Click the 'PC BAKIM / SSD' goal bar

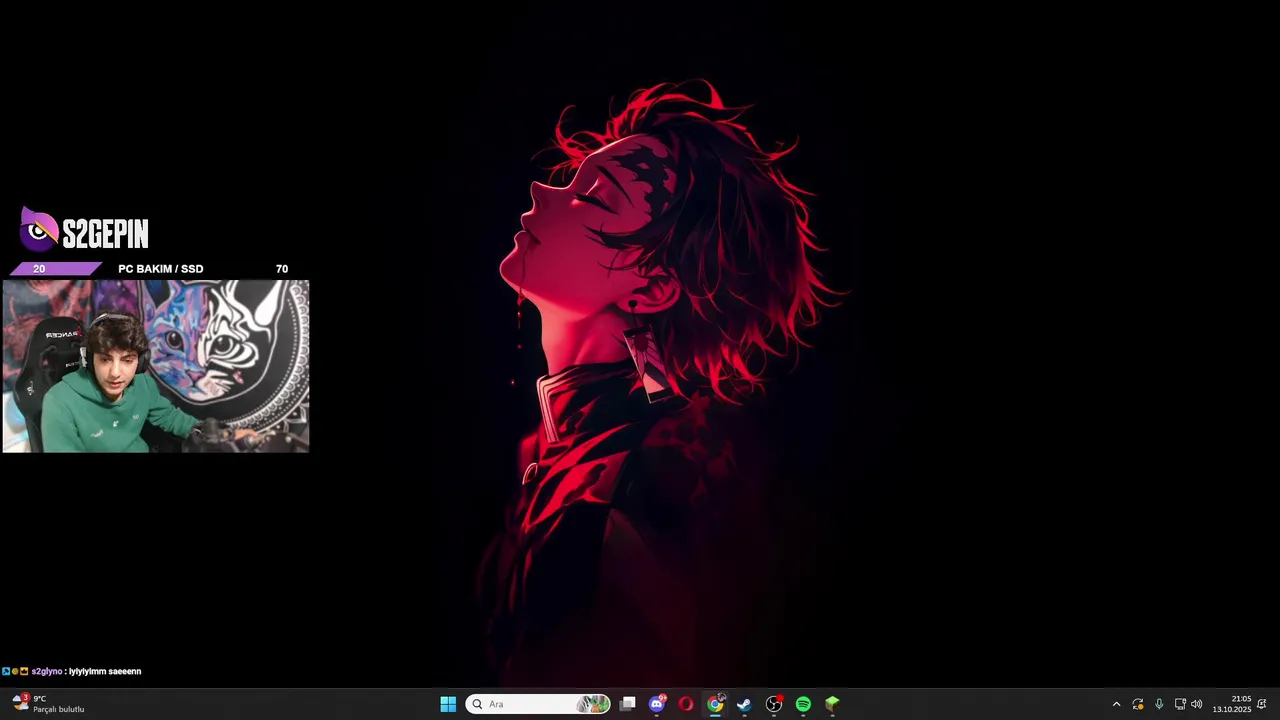coord(156,269)
